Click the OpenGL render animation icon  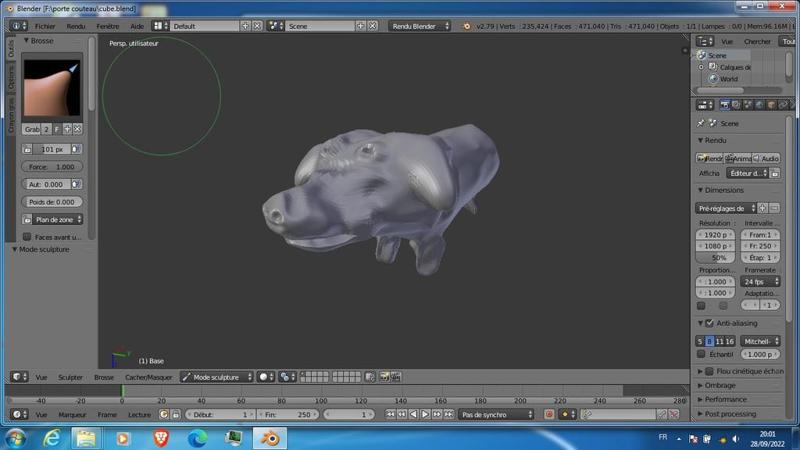coord(396,377)
